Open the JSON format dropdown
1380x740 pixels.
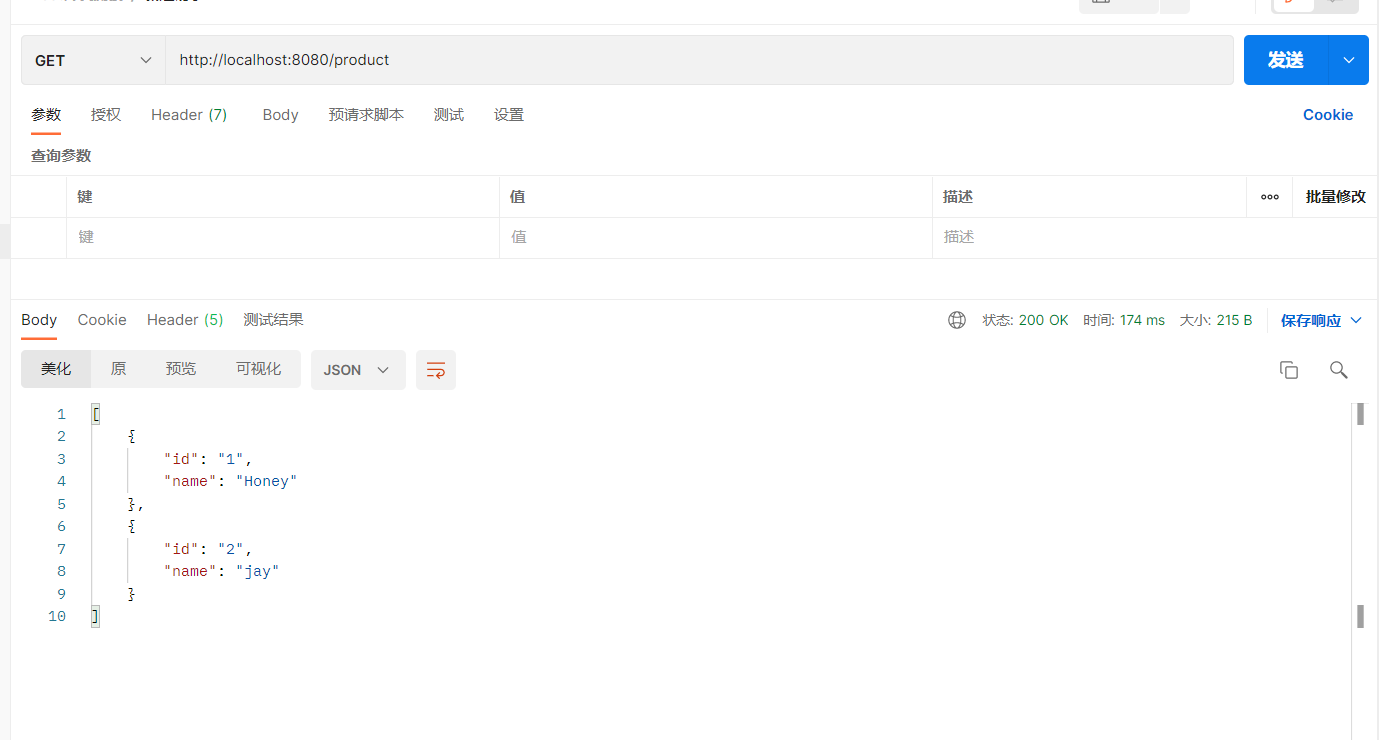pyautogui.click(x=358, y=370)
